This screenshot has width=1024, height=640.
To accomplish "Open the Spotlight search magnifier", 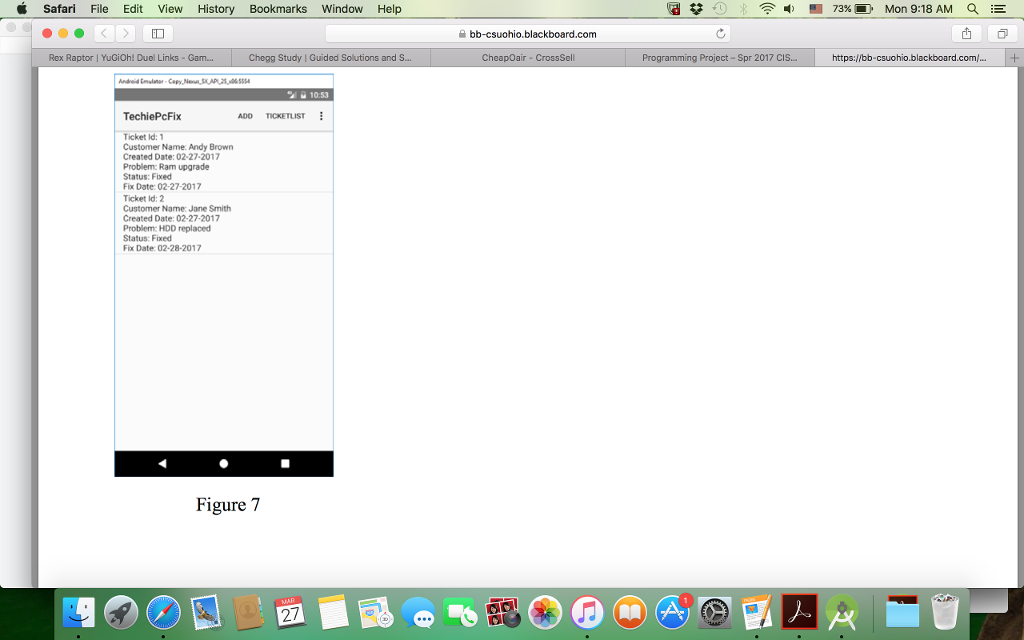I will [971, 8].
